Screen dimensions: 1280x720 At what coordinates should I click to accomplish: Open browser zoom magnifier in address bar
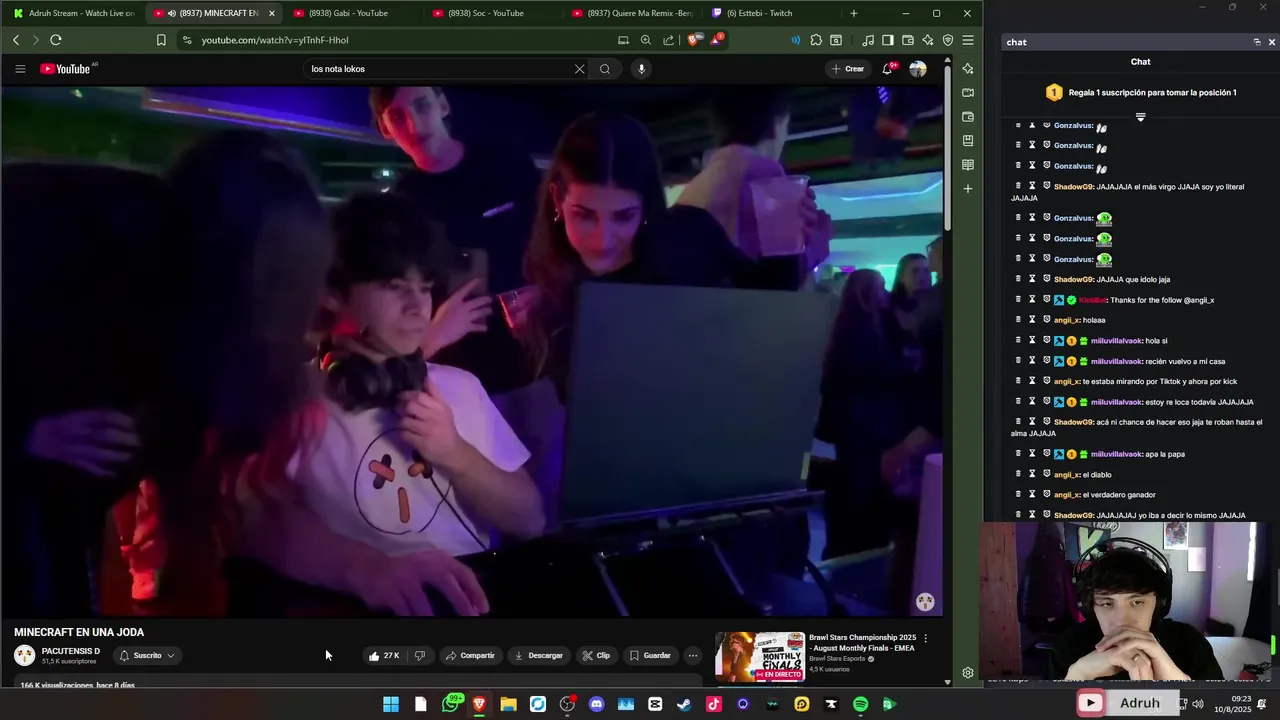[646, 40]
